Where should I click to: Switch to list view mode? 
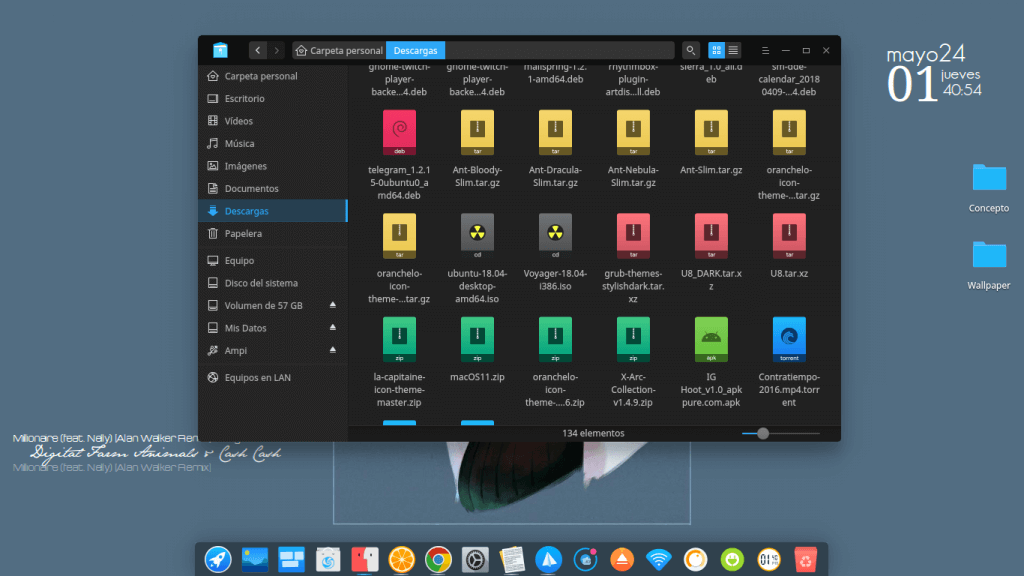tap(733, 50)
